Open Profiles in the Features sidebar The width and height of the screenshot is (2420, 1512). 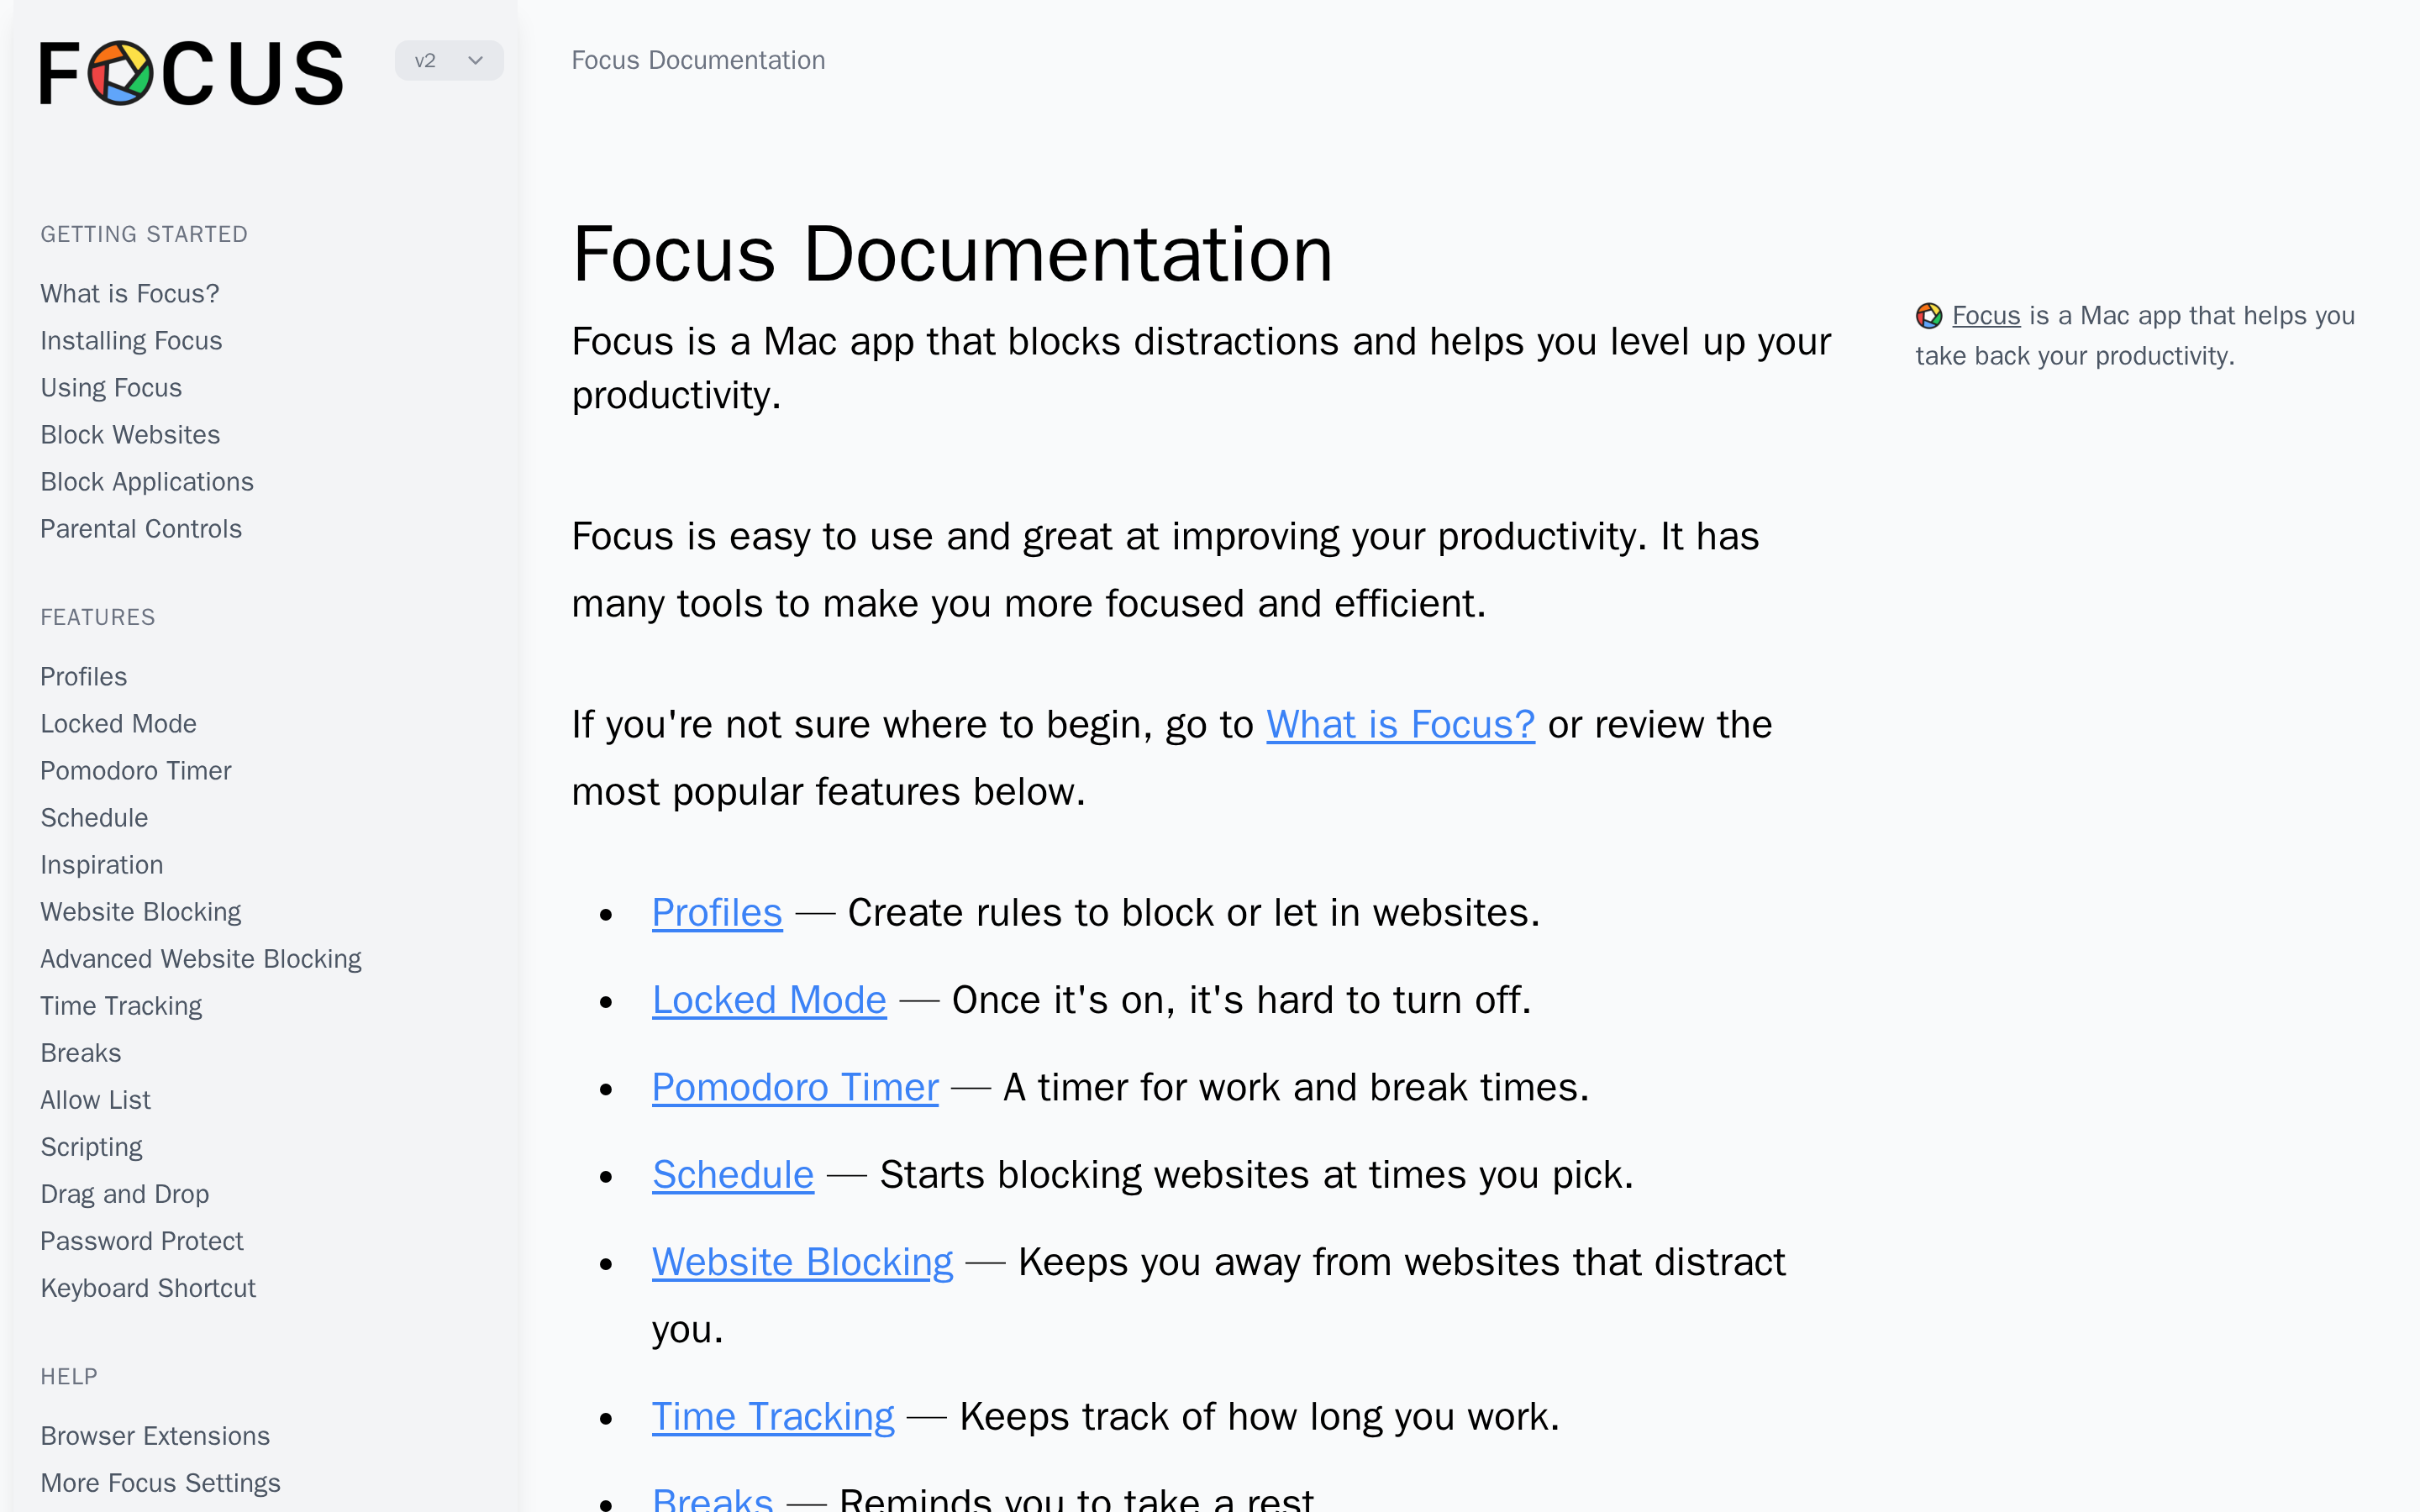[84, 676]
